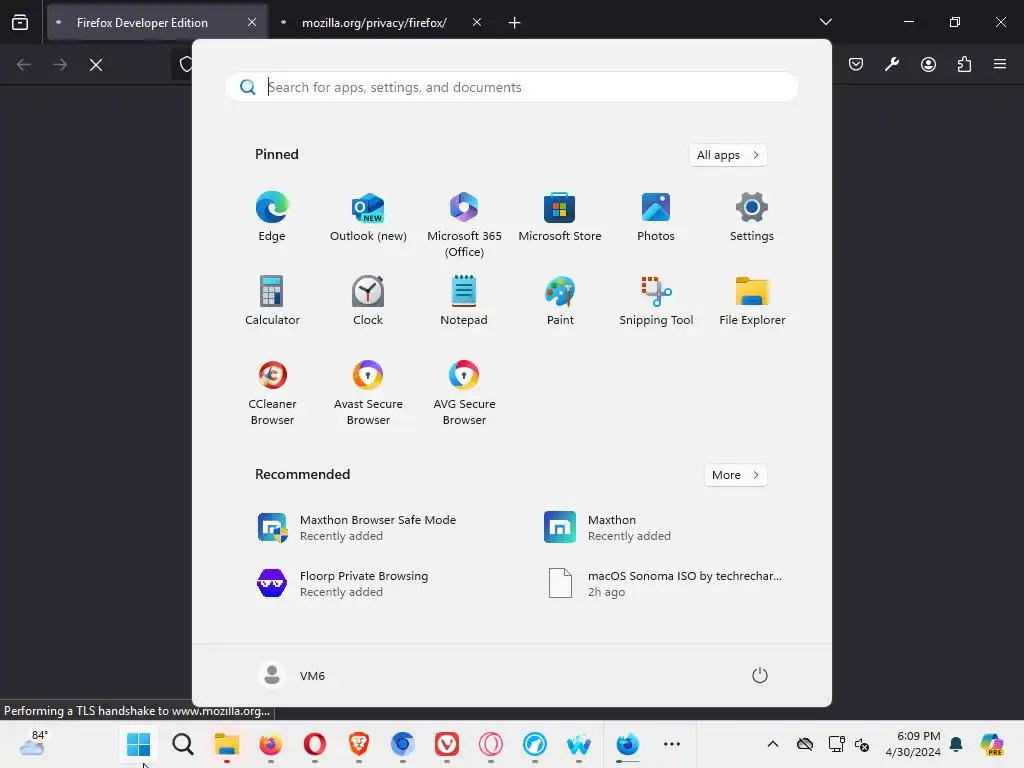Open Firefox extensions puzzle icon

pos(964,64)
